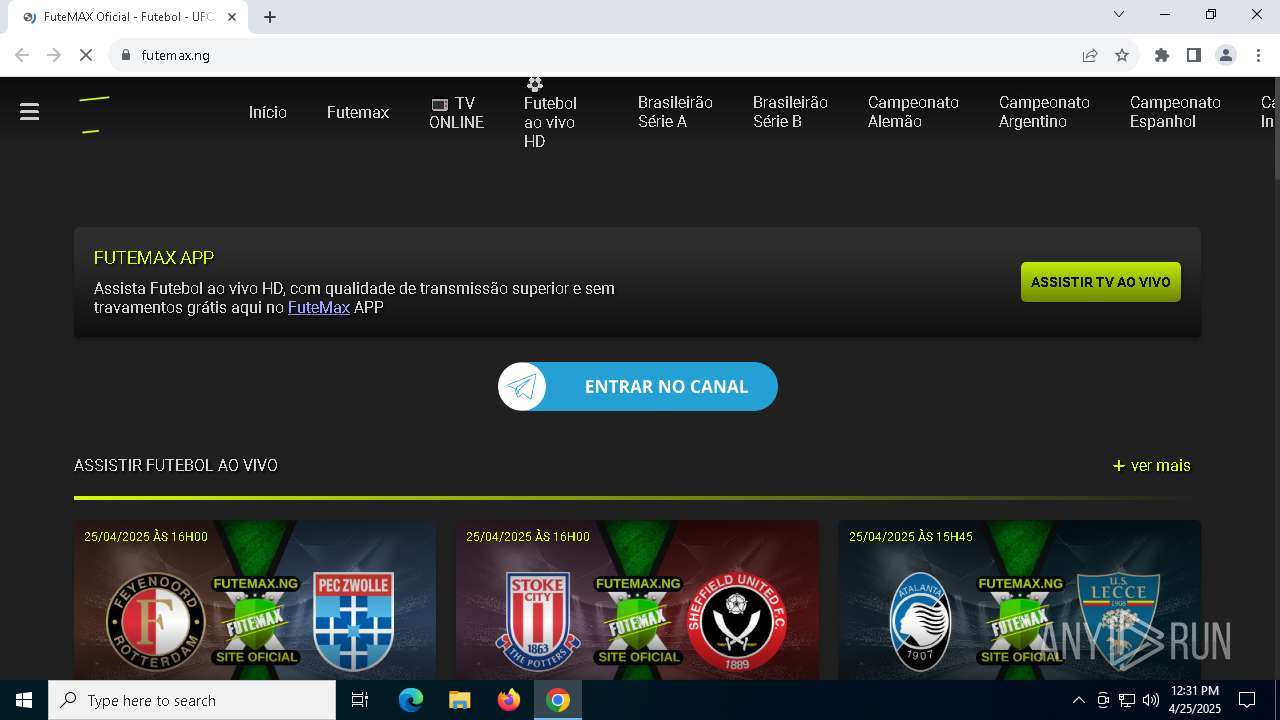Screen dimensions: 1280x720
Task: Open the Chrome three-dot menu
Action: [1258, 55]
